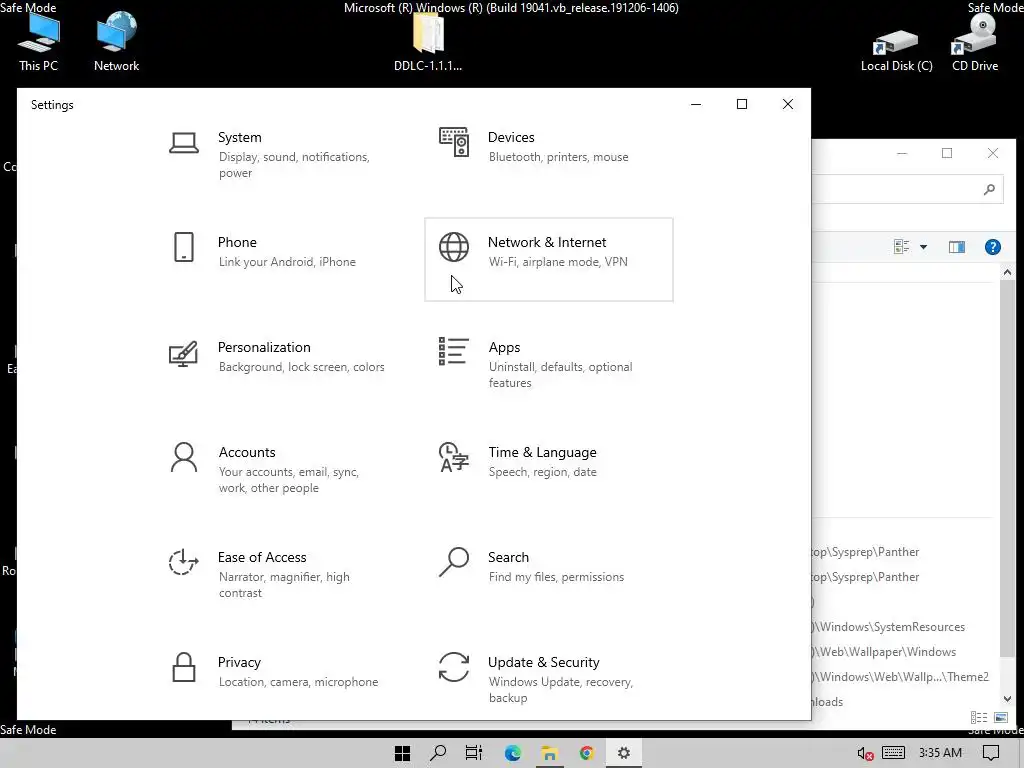The height and width of the screenshot is (768, 1024).
Task: Open taskbar Search magnifier
Action: [x=438, y=753]
